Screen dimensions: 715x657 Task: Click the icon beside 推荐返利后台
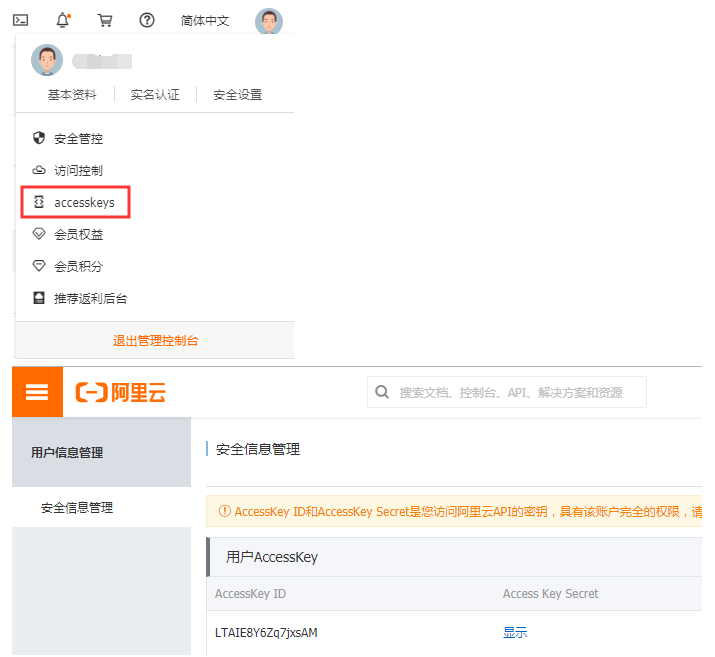click(x=39, y=298)
